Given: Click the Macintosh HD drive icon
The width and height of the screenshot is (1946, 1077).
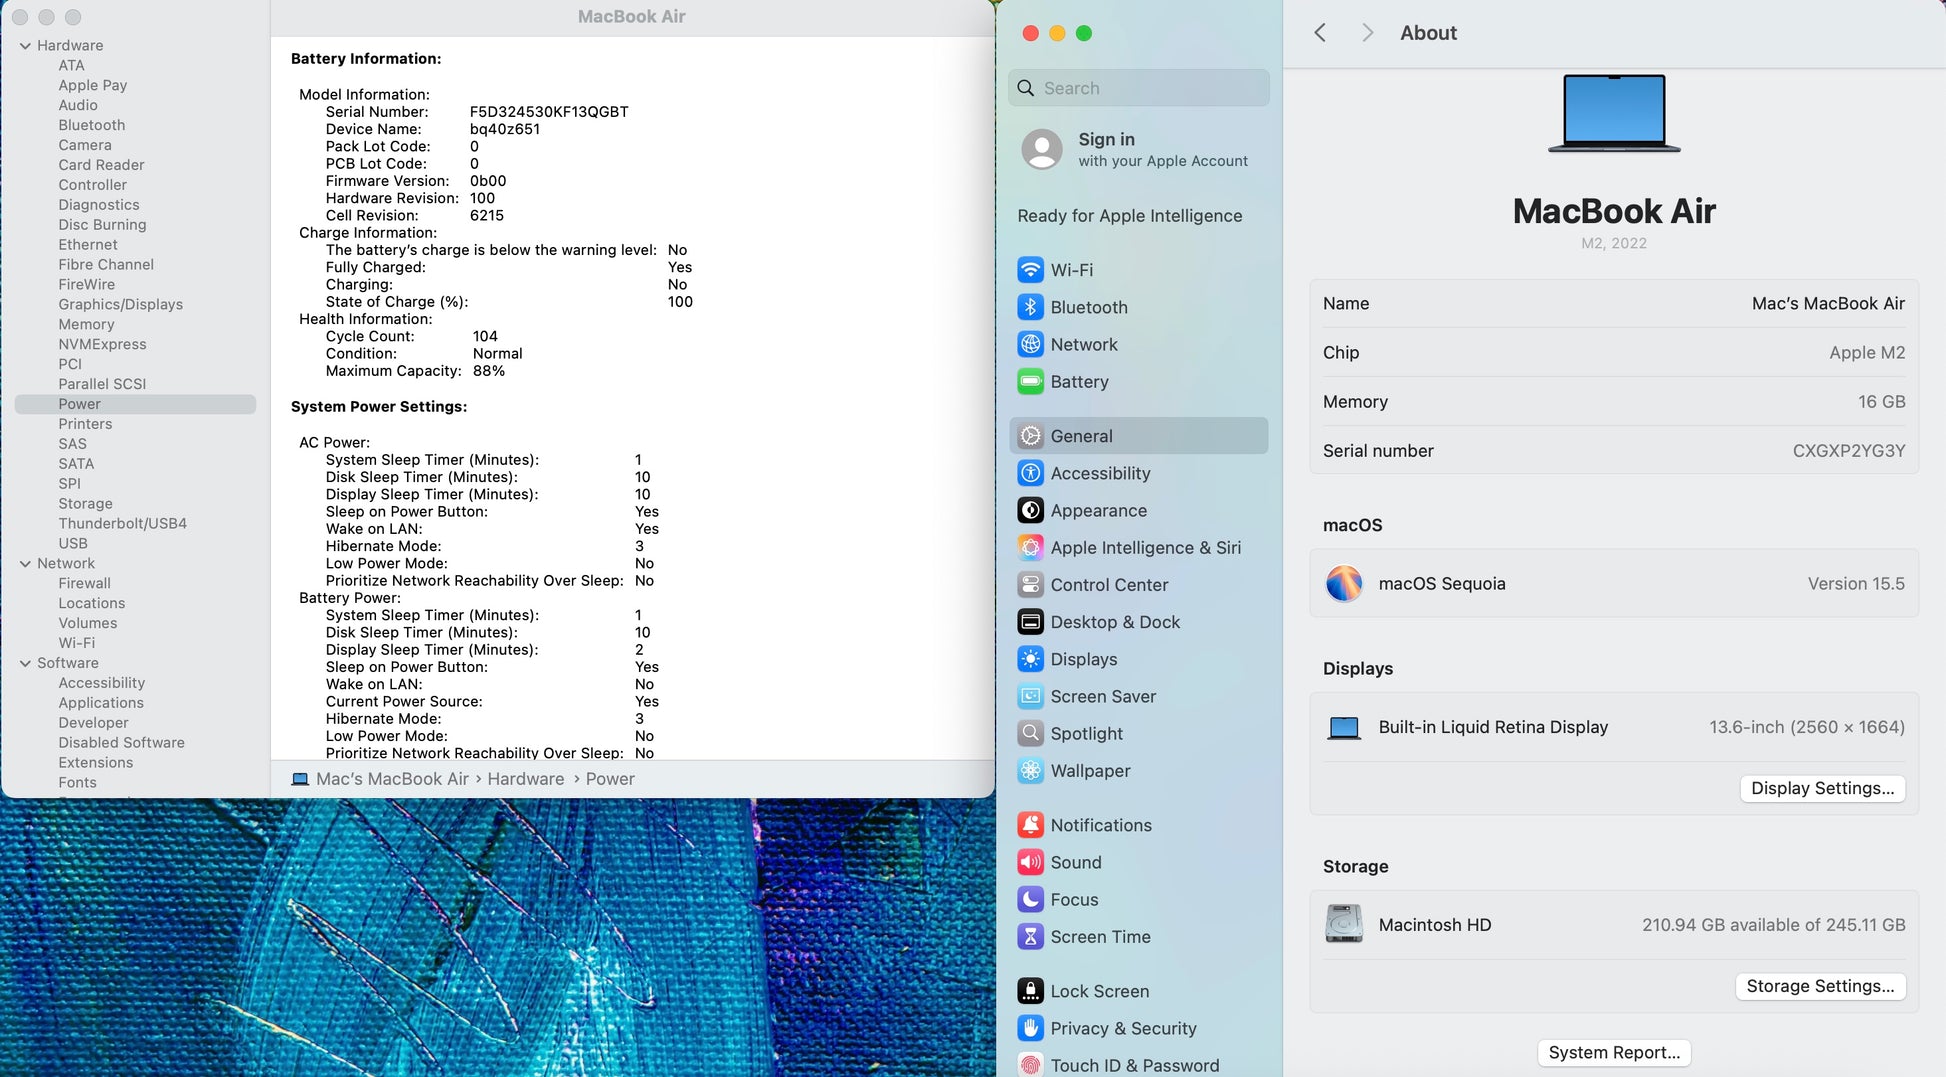Looking at the screenshot, I should click(x=1343, y=924).
